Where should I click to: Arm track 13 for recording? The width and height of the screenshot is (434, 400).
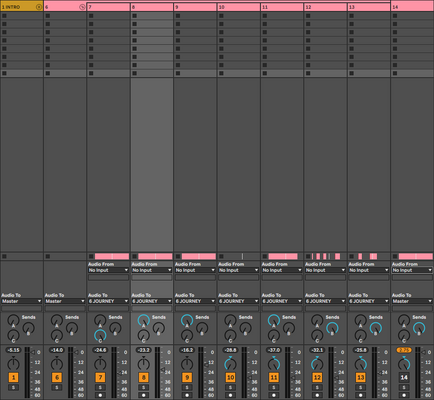360,395
